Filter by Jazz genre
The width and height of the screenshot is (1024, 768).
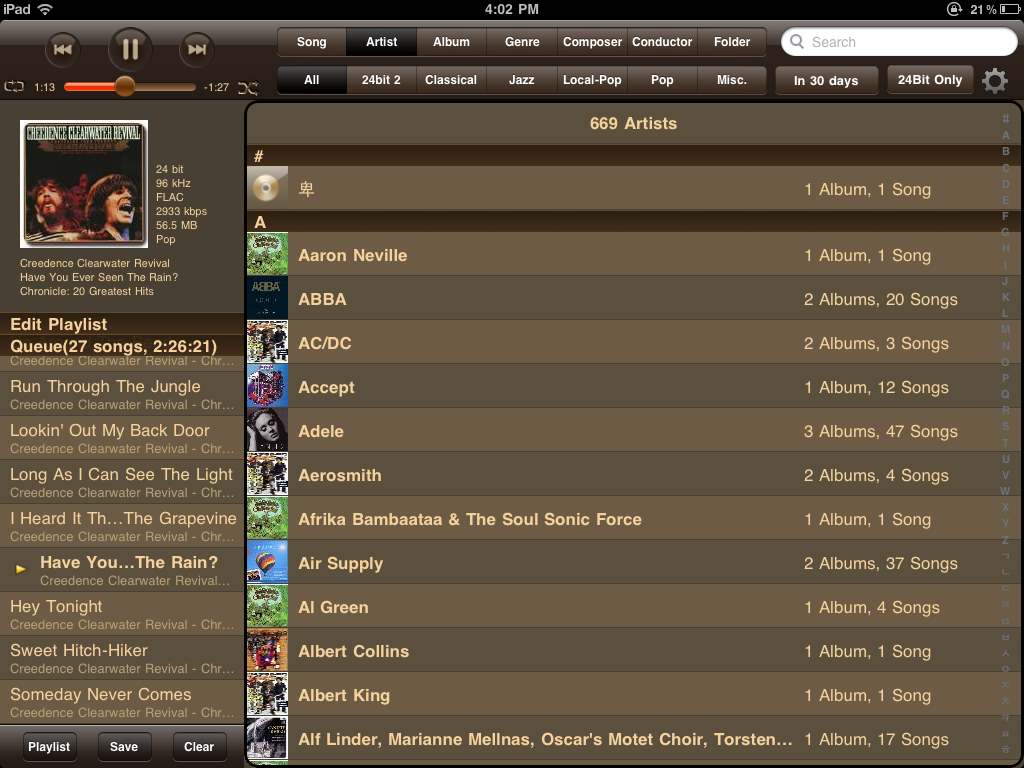pyautogui.click(x=522, y=80)
